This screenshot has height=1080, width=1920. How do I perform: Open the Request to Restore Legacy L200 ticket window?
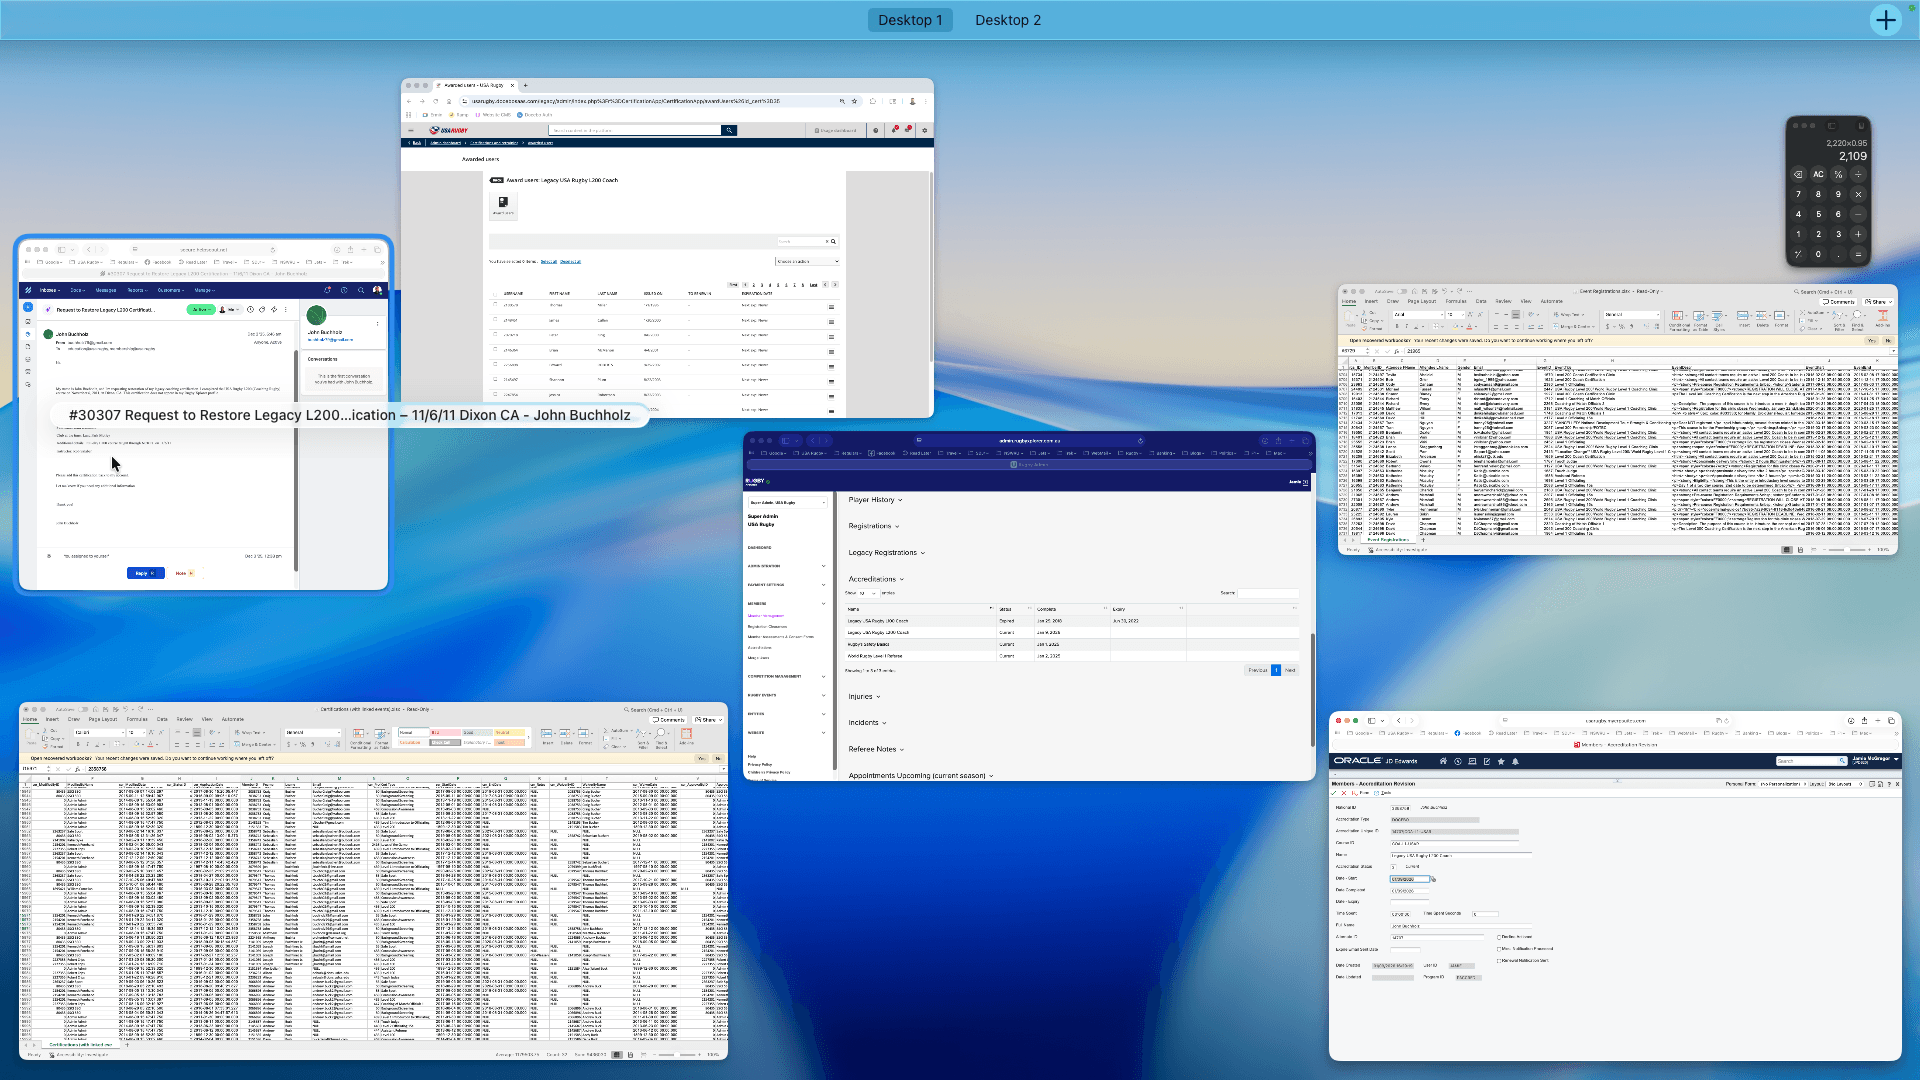coord(203,413)
